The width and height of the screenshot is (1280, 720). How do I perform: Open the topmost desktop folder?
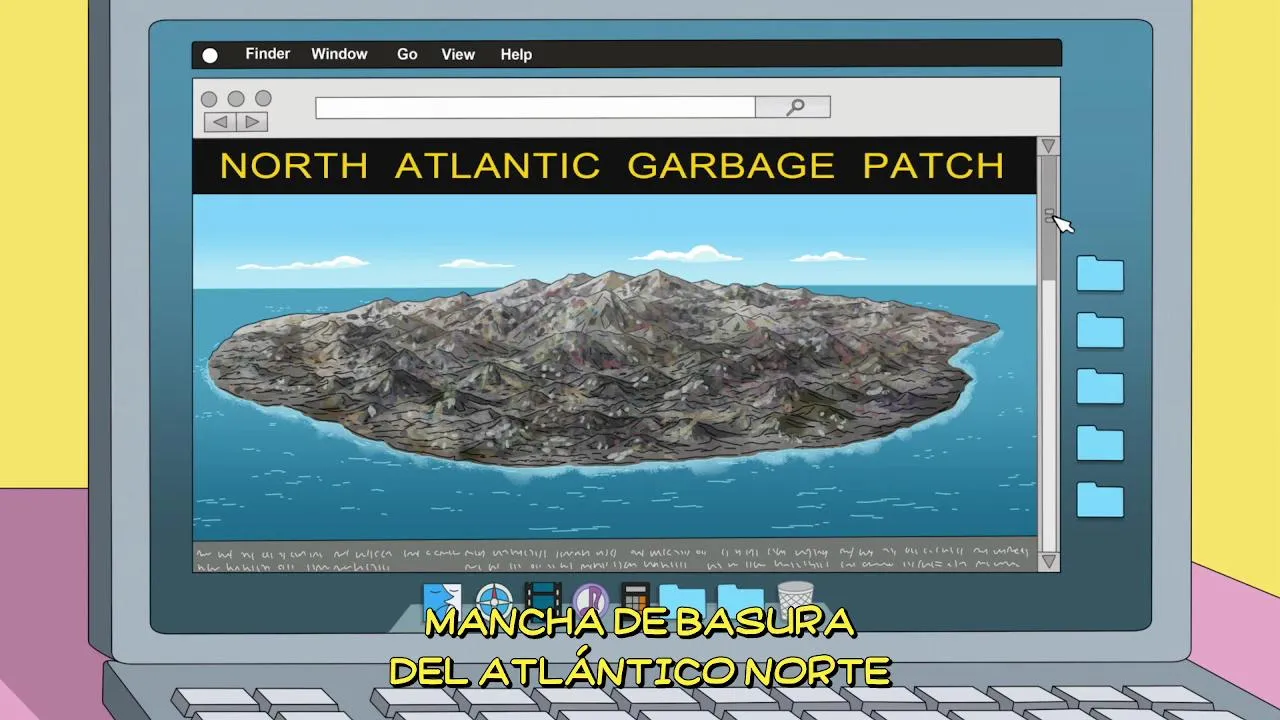pos(1100,273)
